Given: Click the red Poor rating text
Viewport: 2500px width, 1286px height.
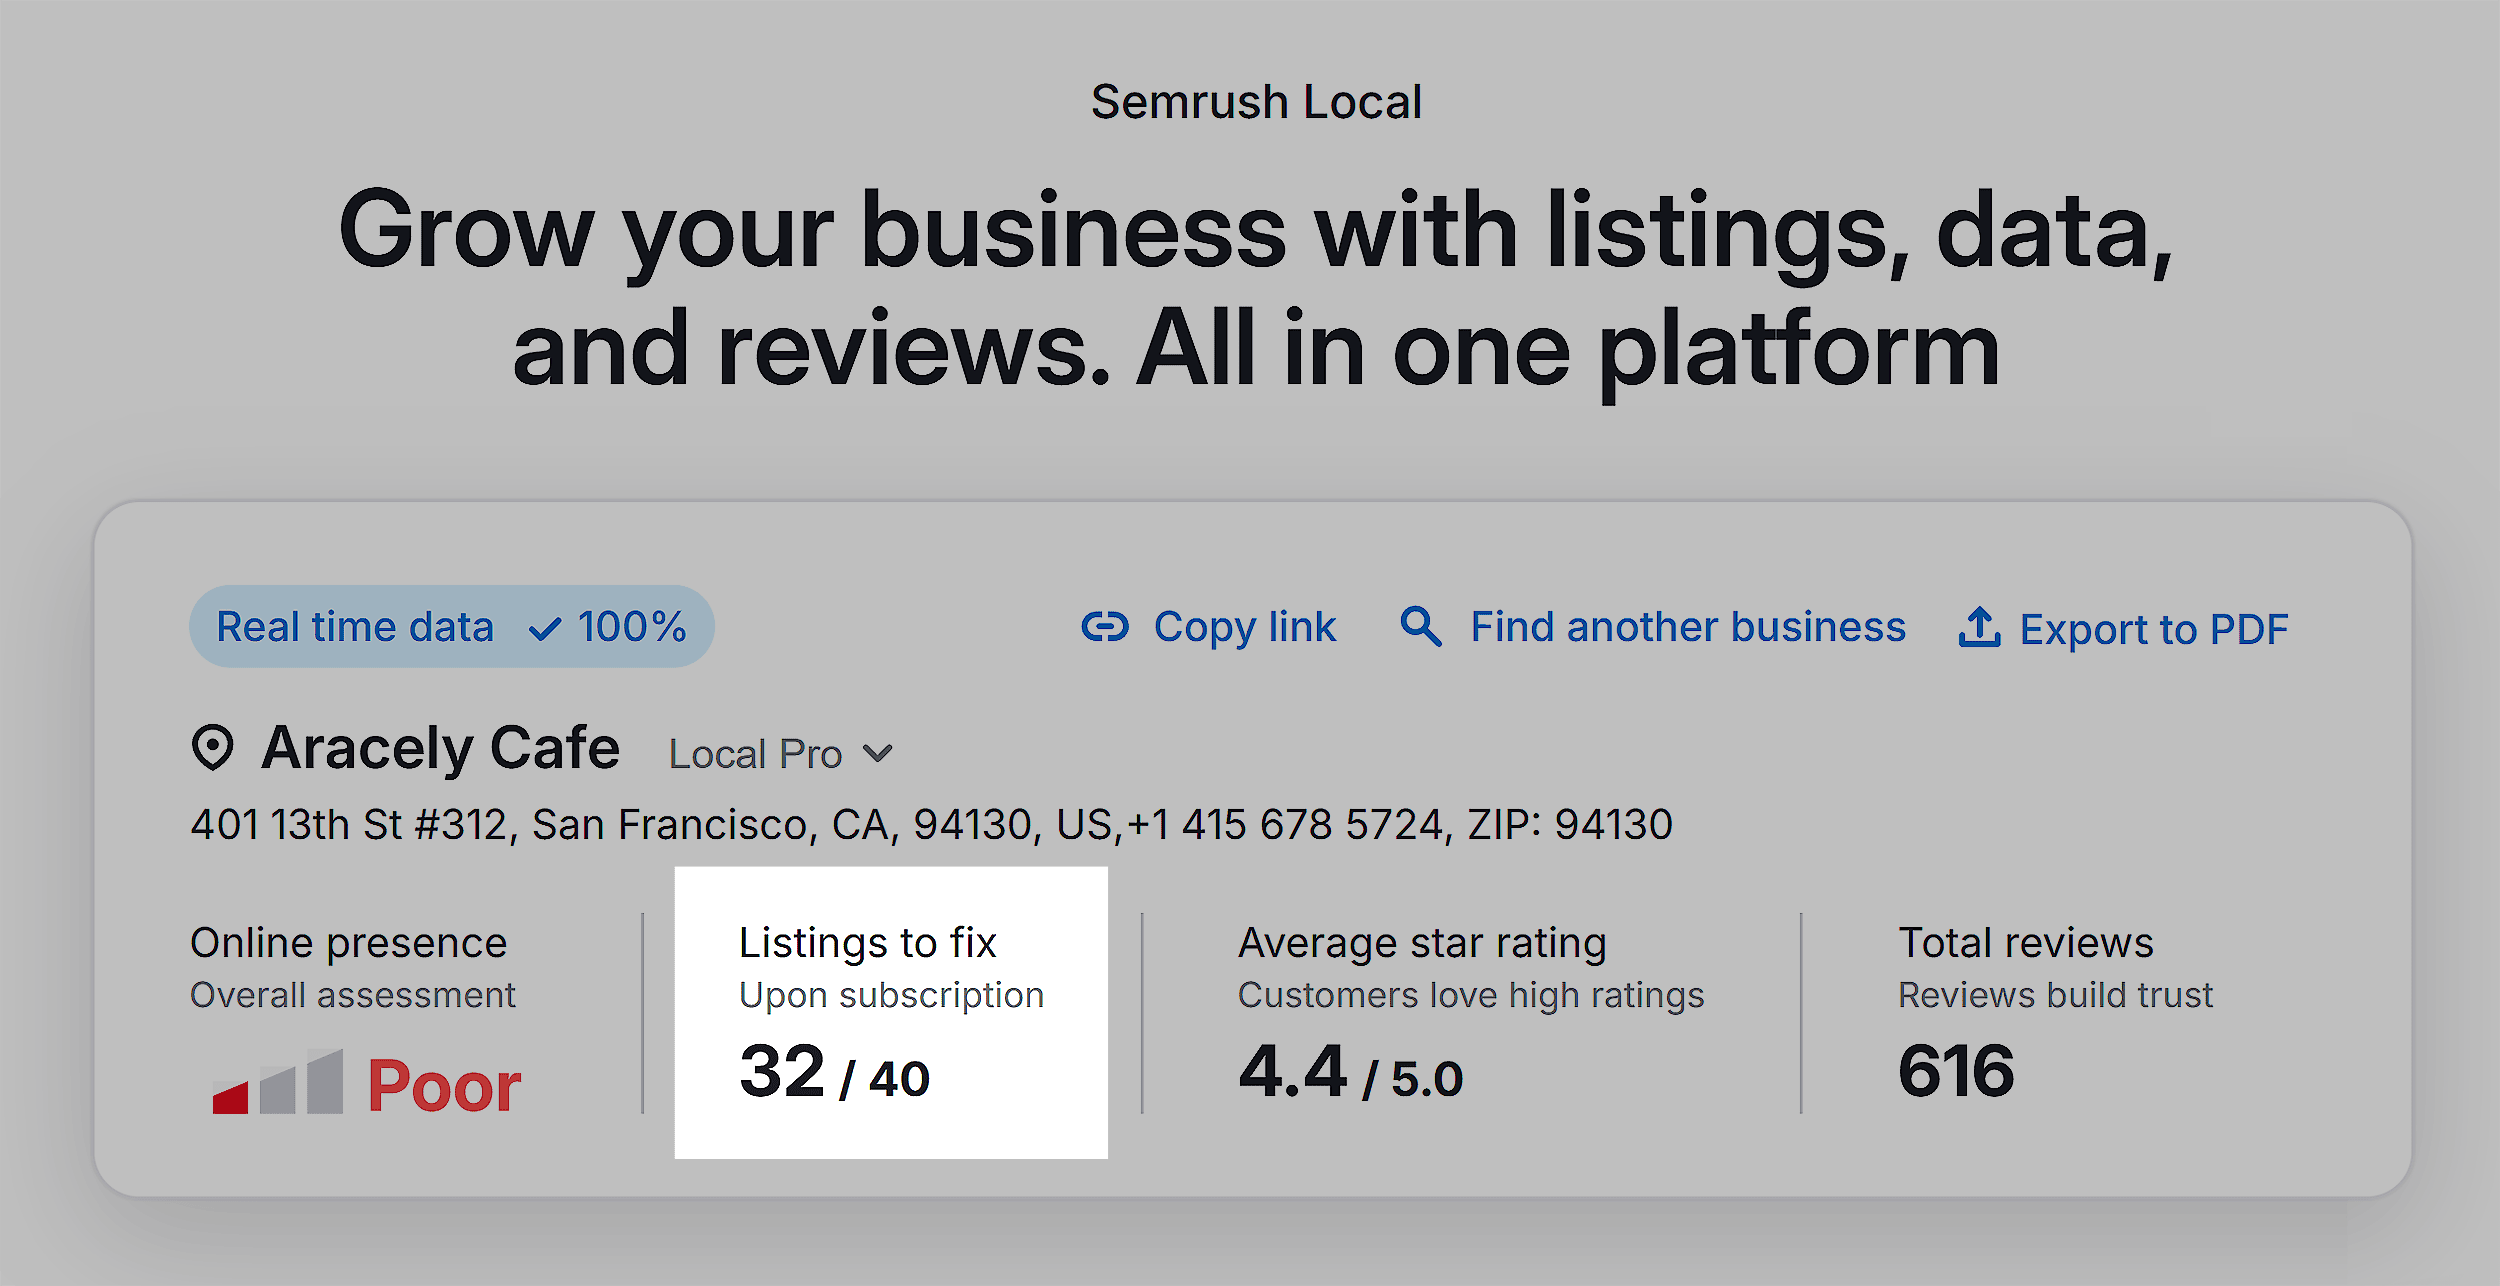Looking at the screenshot, I should coord(444,1085).
